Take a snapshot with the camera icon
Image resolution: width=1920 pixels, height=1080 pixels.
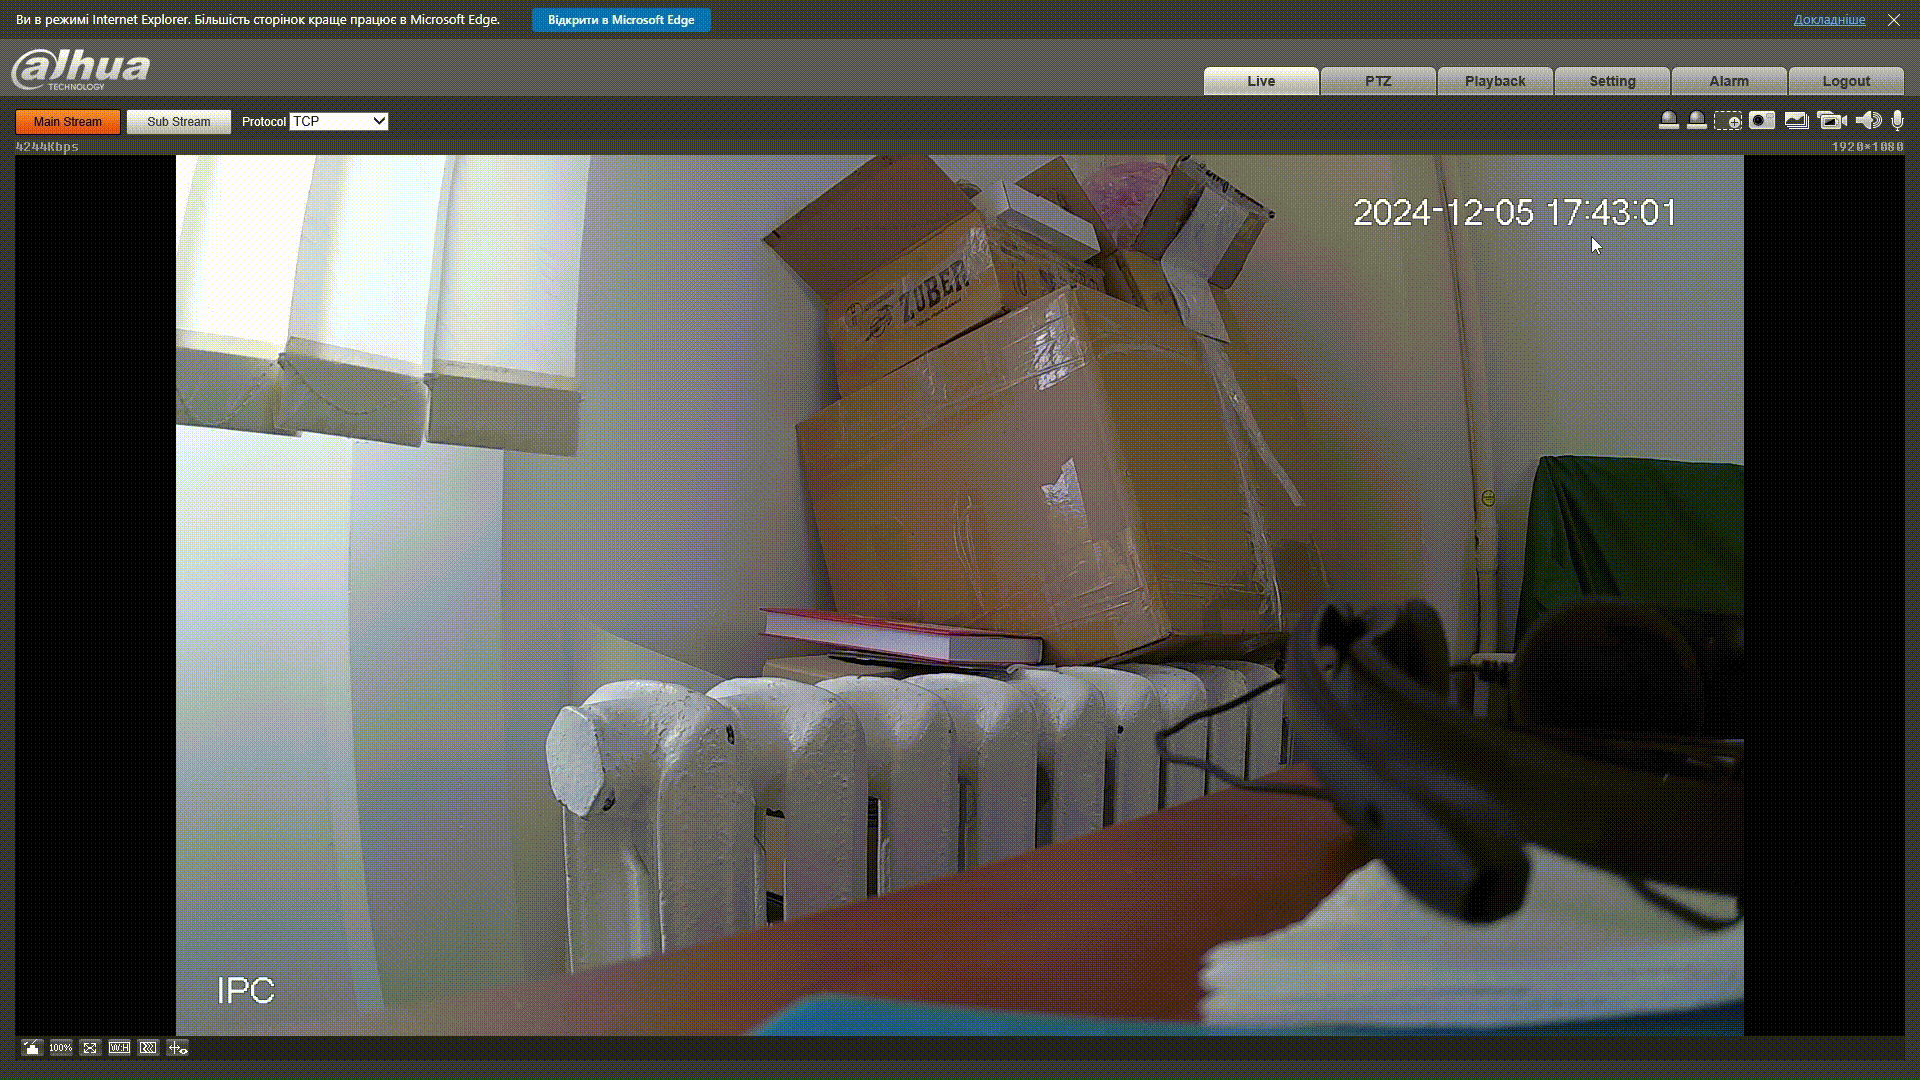tap(1761, 121)
